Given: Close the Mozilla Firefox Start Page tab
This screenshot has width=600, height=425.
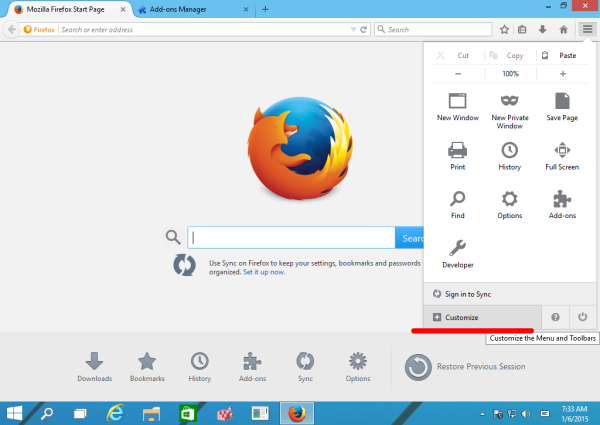Looking at the screenshot, I should coord(123,9).
